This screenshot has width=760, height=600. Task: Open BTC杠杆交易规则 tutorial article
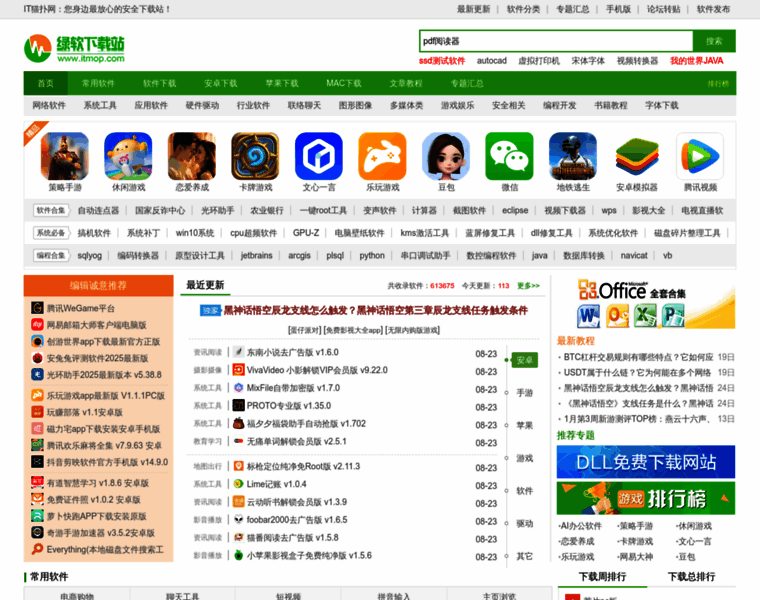tap(638, 357)
